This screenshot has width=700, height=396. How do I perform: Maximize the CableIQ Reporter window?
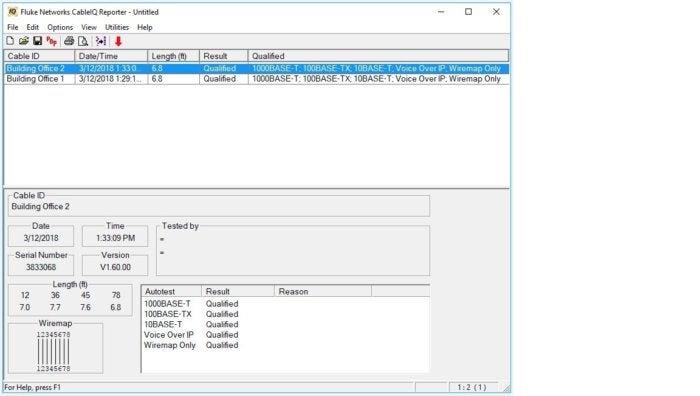[x=468, y=12]
